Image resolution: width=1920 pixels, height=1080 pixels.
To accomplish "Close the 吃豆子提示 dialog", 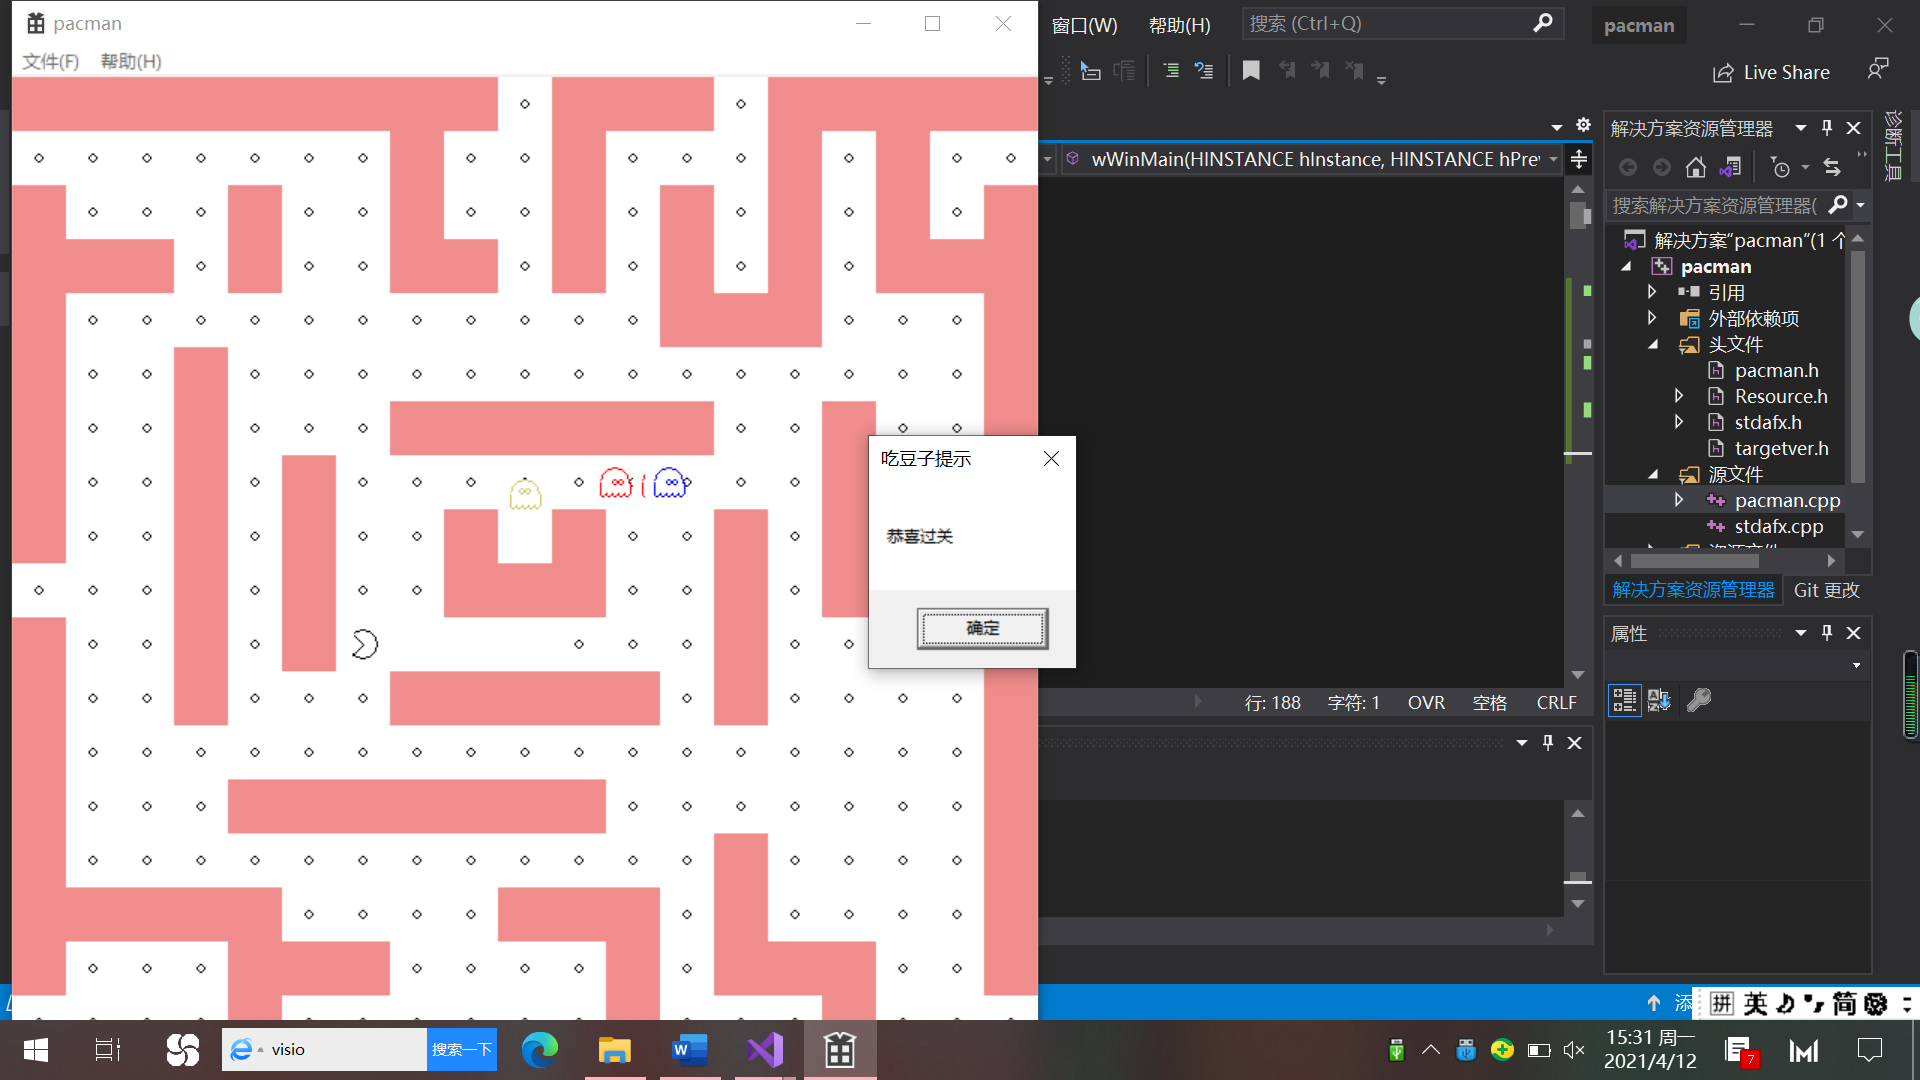I will pyautogui.click(x=1051, y=458).
